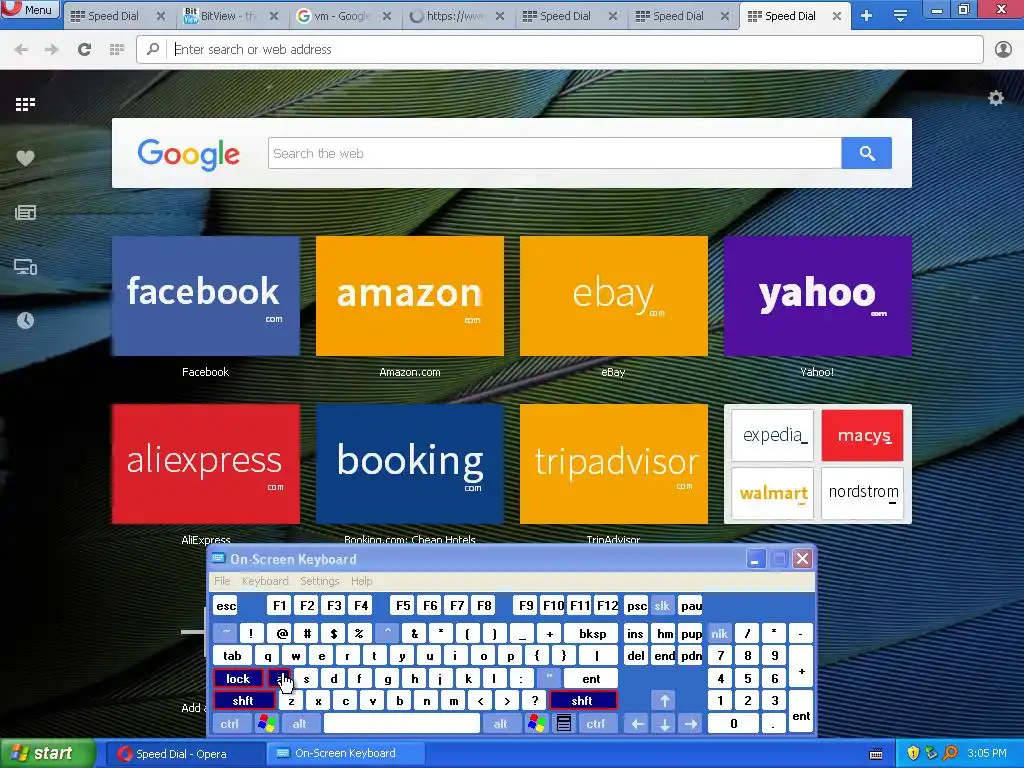1024x768 pixels.
Task: Toggle the right shft key
Action: pos(583,701)
